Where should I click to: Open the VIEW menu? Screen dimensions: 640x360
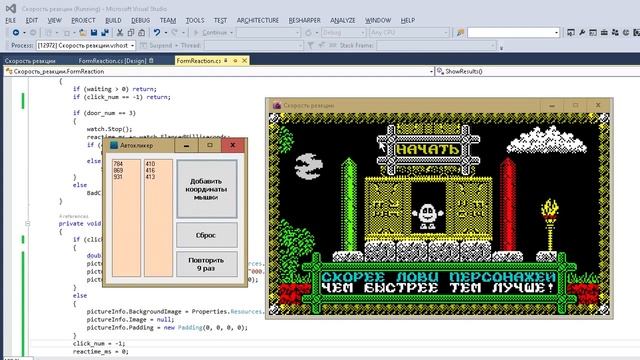tap(54, 20)
